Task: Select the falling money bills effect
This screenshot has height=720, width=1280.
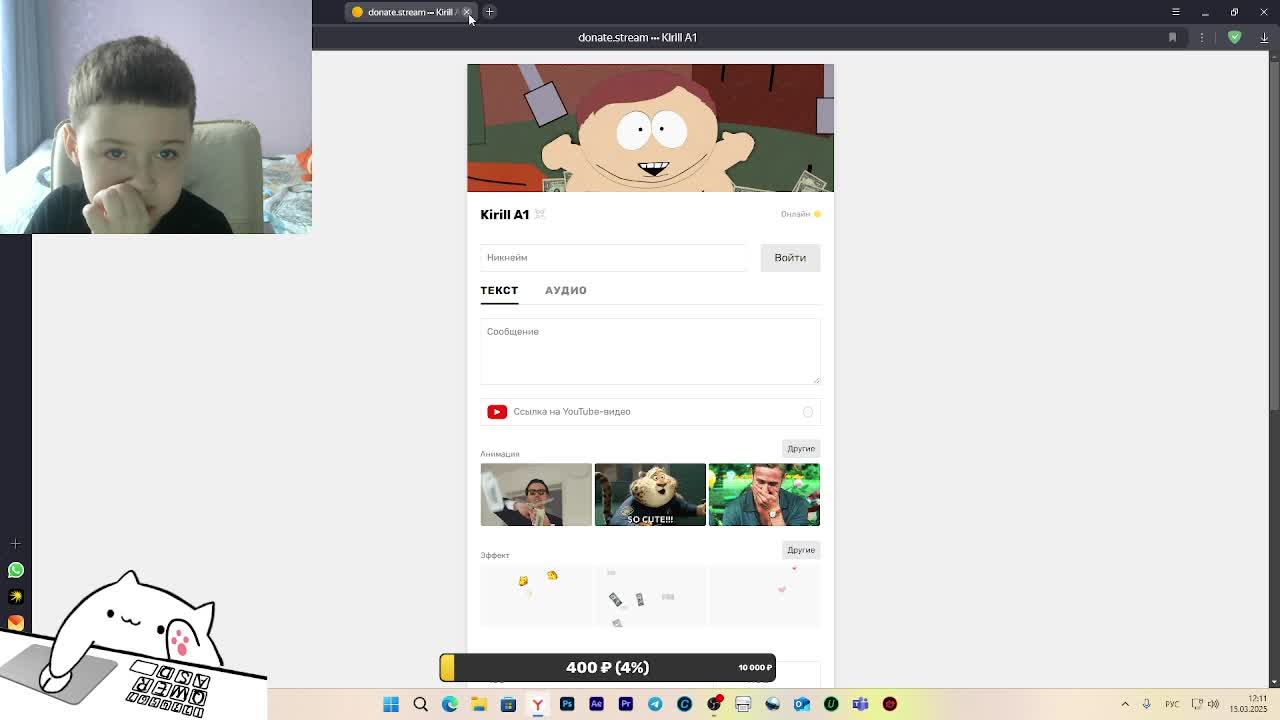Action: pyautogui.click(x=650, y=596)
